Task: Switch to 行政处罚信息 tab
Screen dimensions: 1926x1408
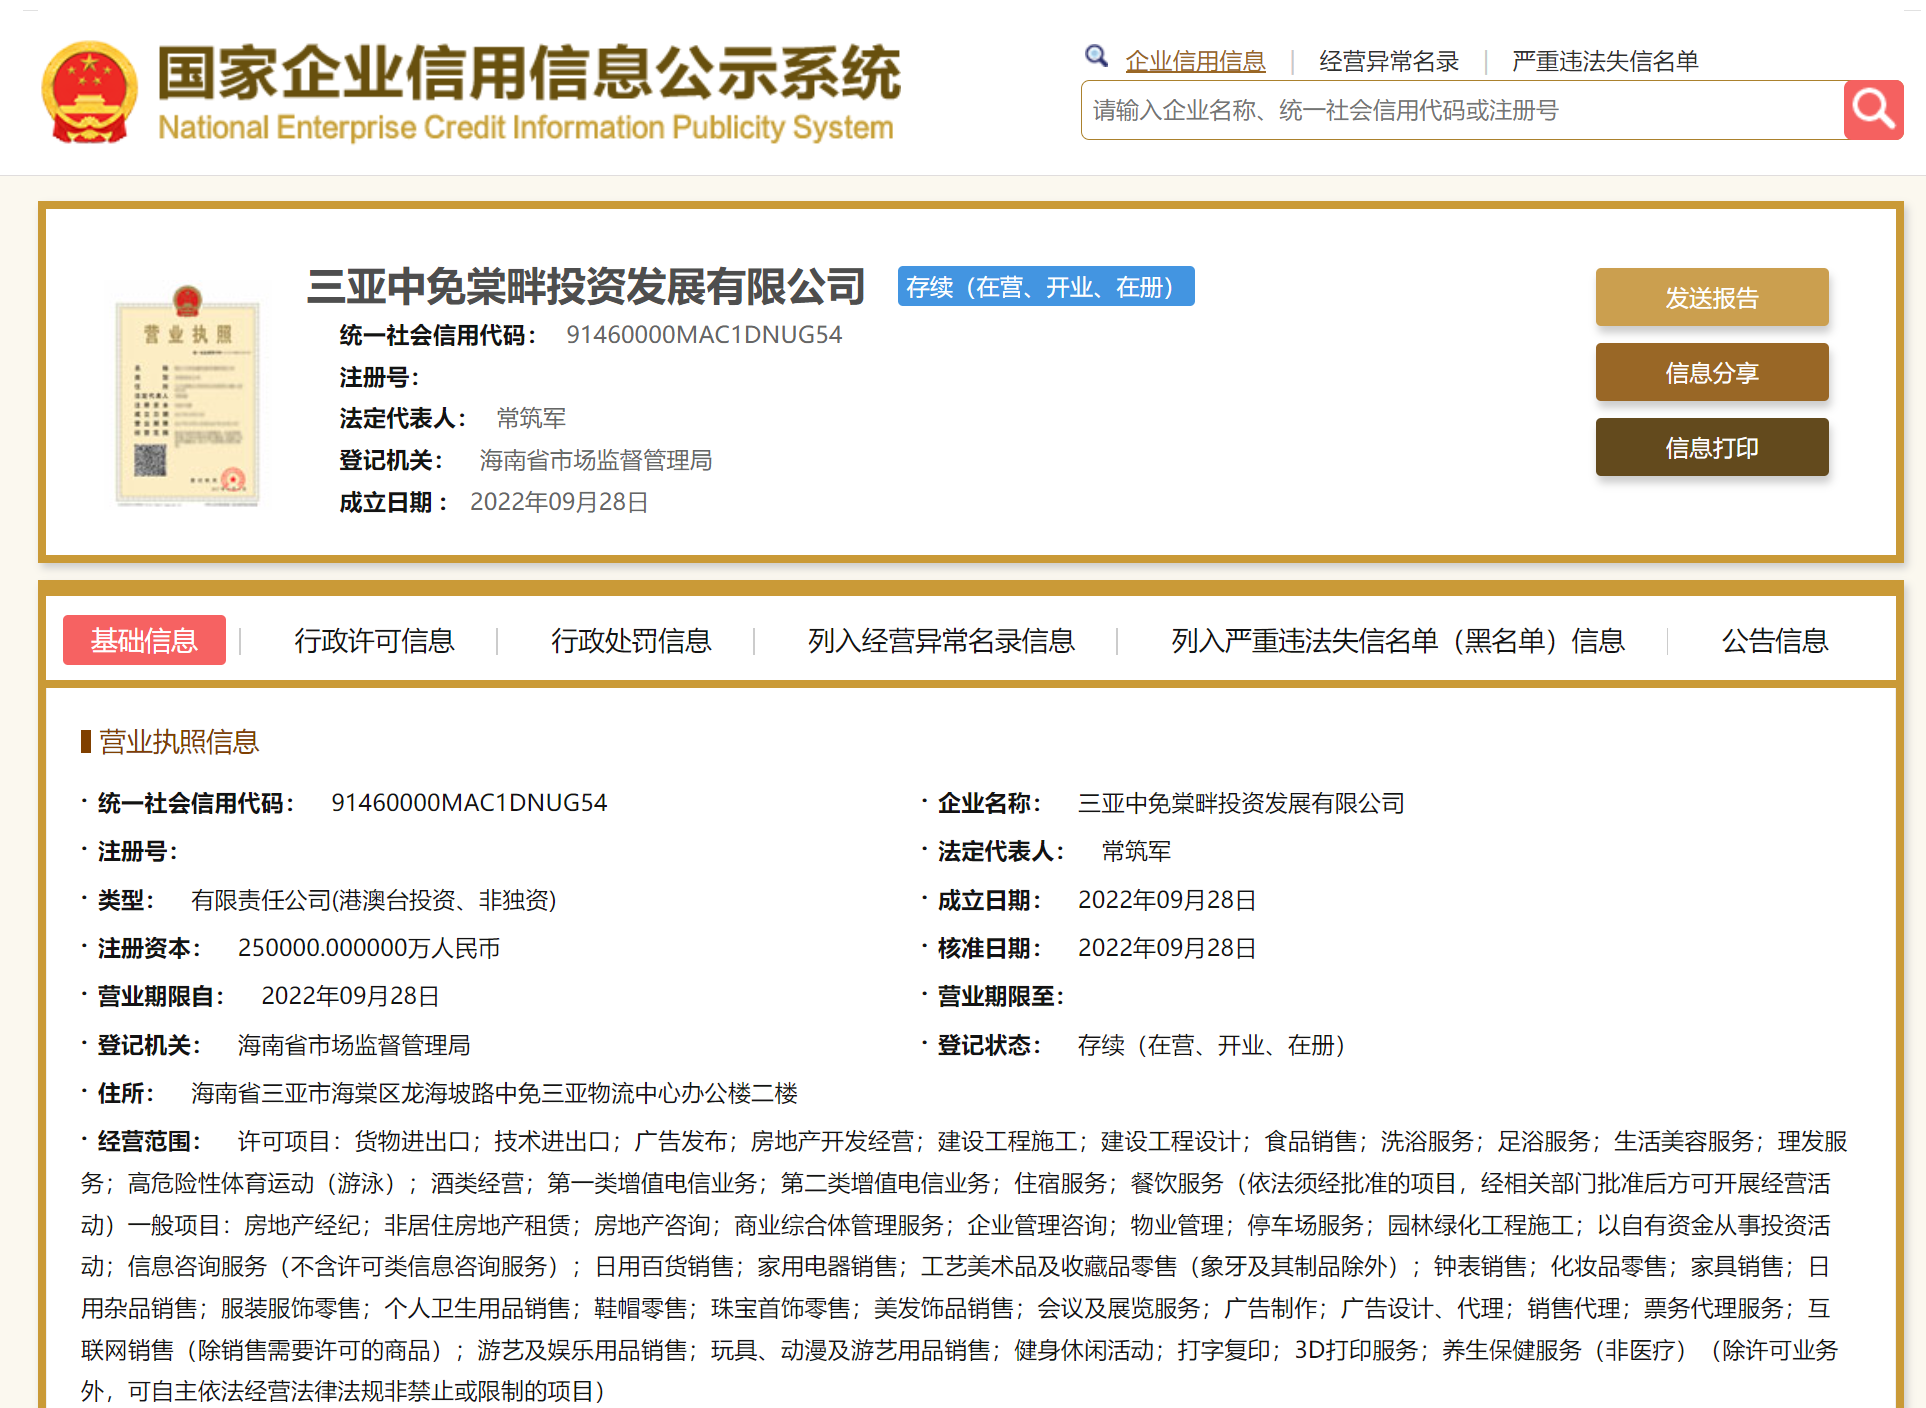Action: click(631, 640)
